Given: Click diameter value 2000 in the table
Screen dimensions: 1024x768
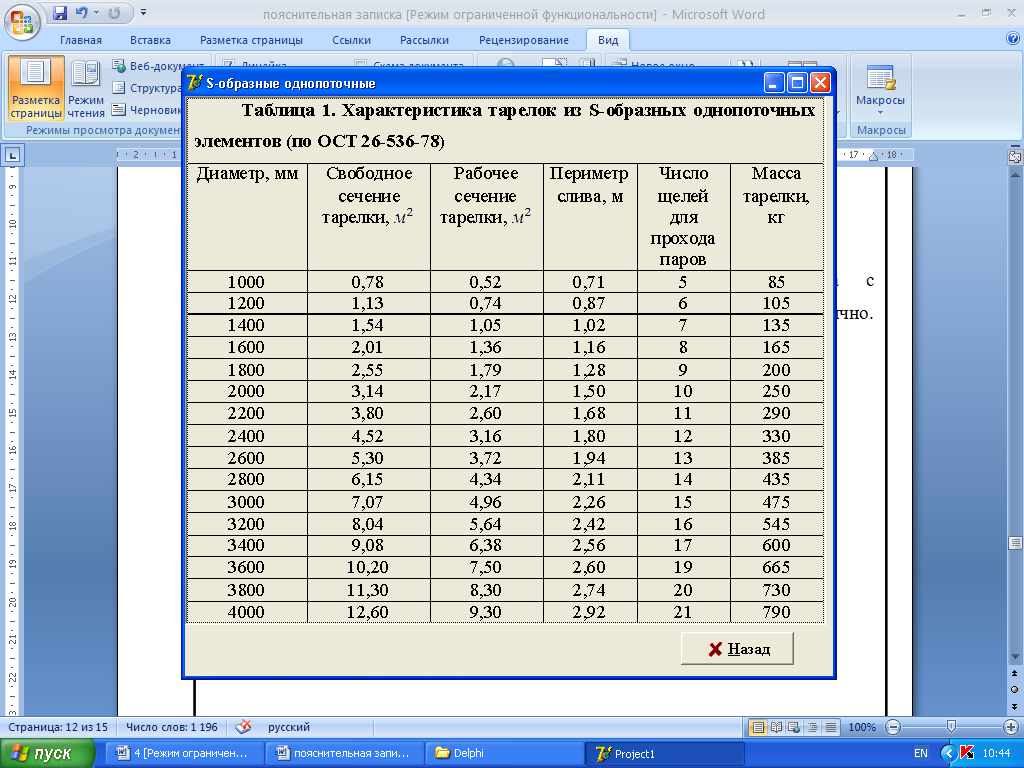Looking at the screenshot, I should (246, 391).
